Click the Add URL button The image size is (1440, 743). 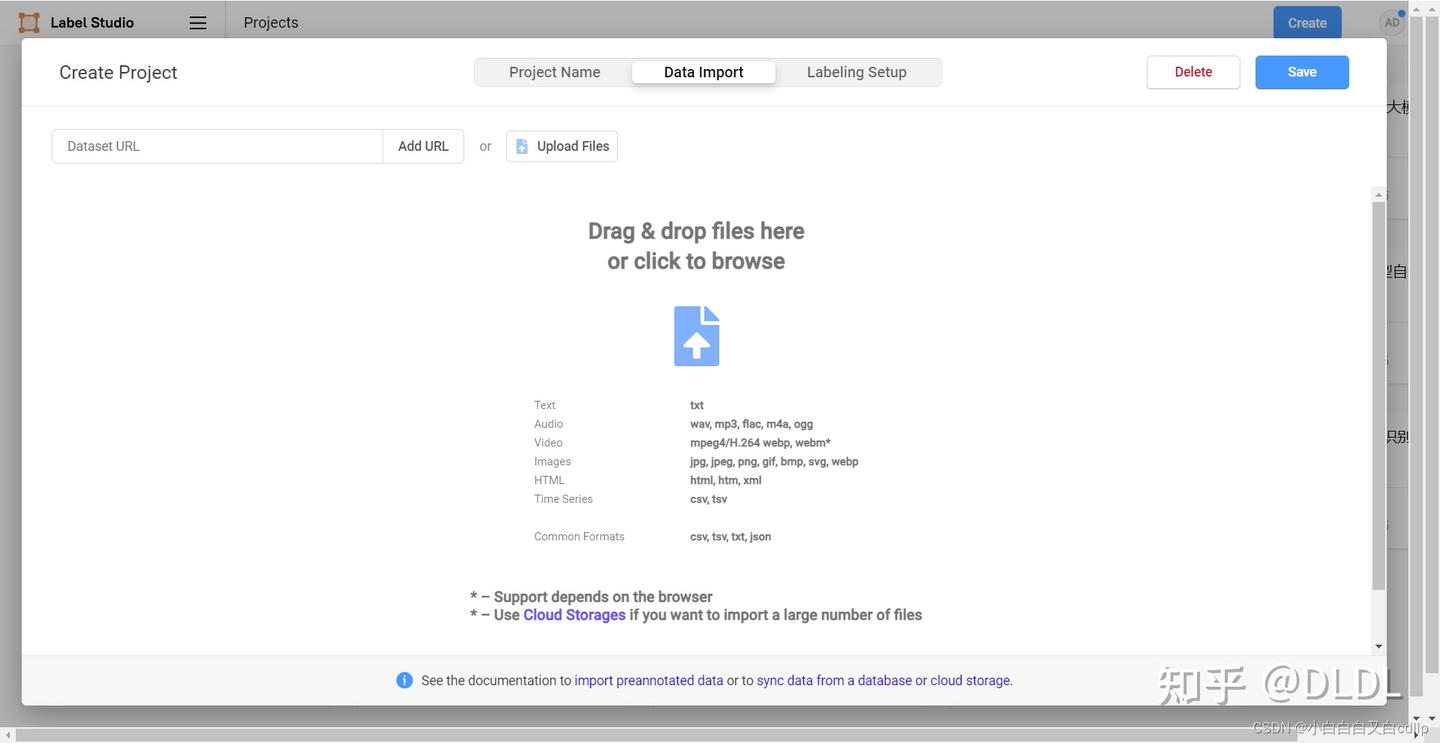423,146
